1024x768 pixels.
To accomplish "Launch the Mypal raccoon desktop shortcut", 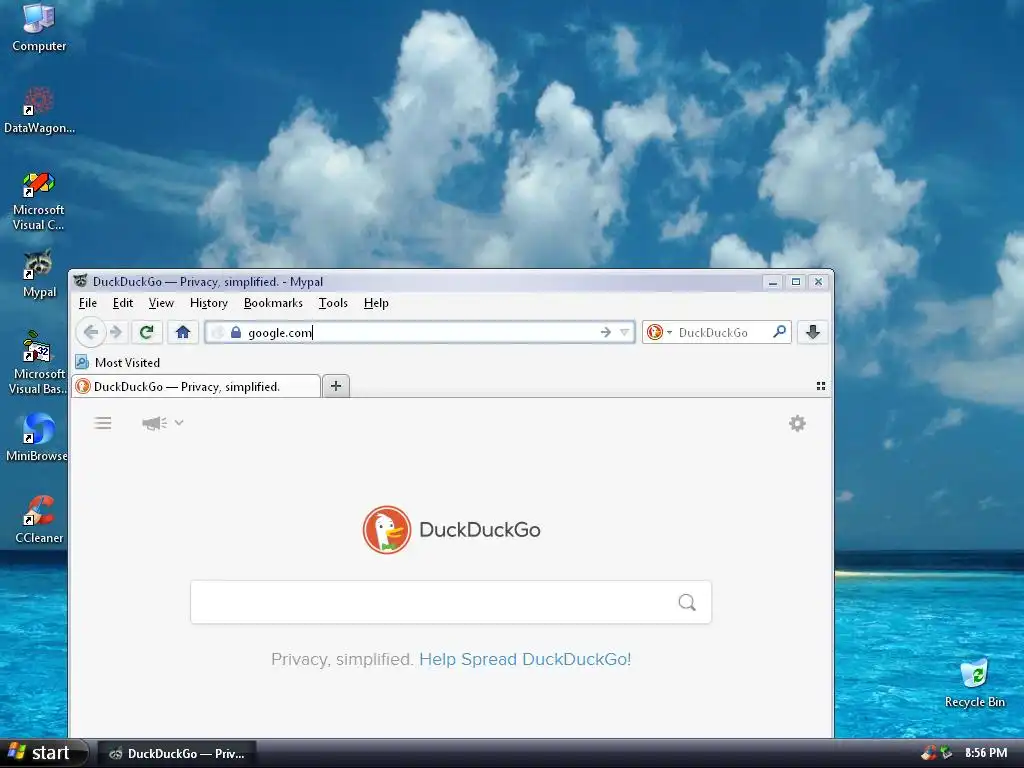I will [39, 274].
